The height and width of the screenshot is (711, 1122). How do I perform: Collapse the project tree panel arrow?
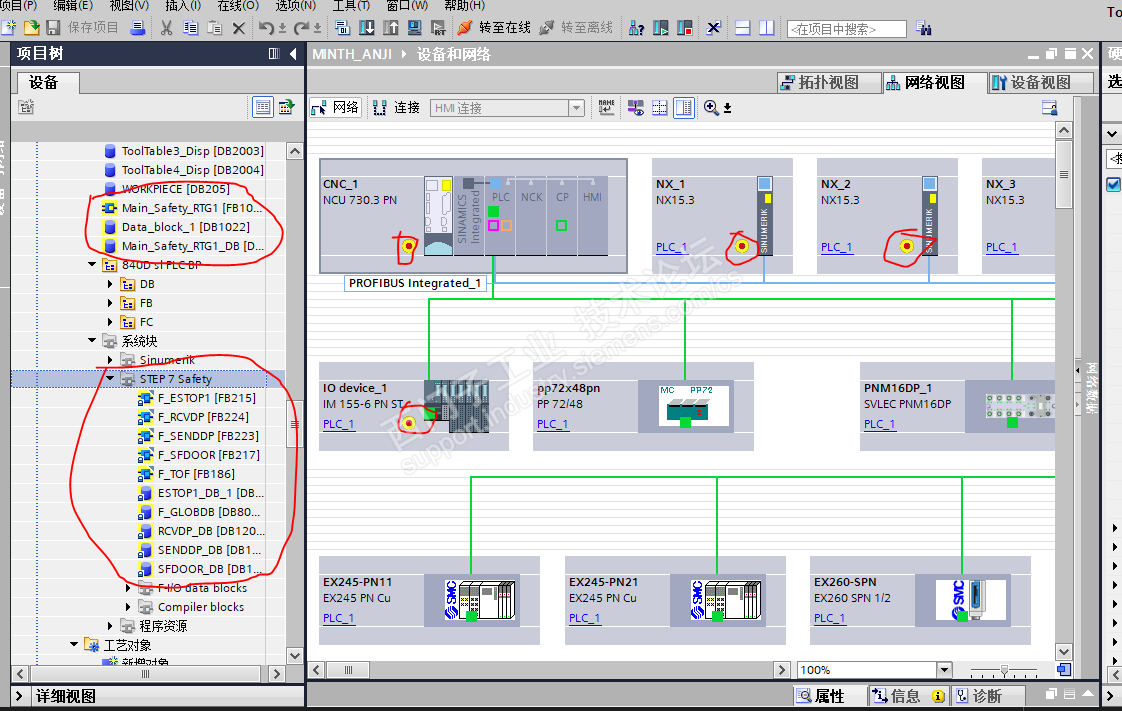pos(293,54)
